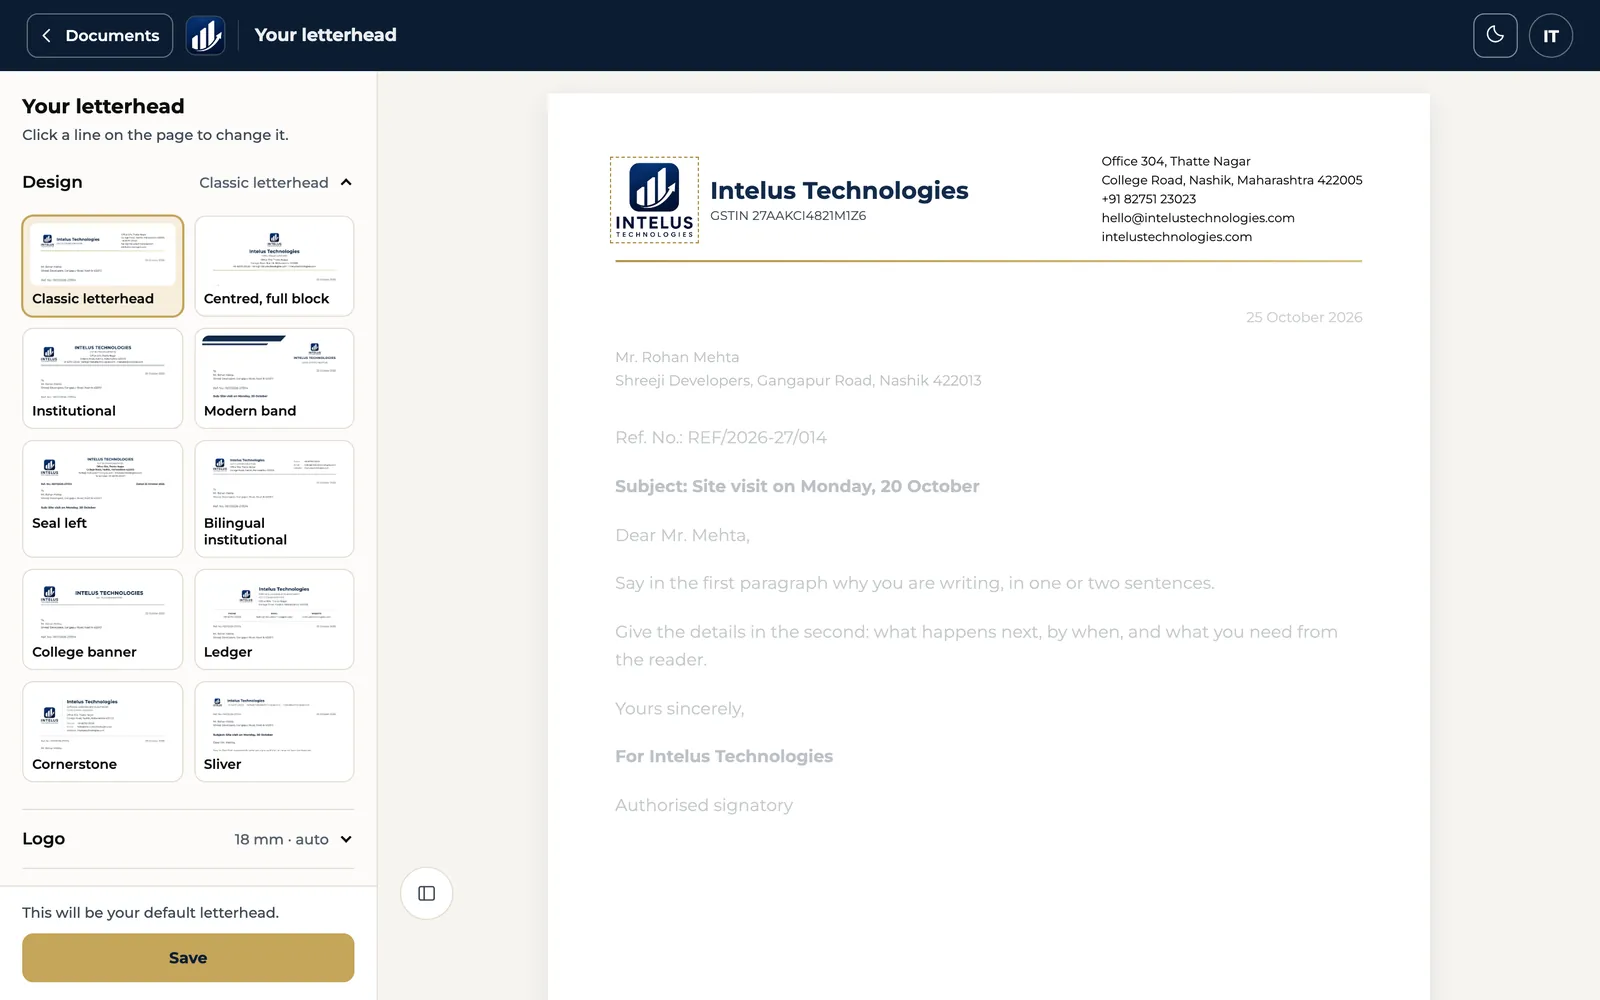Open the IT account avatar menu
The width and height of the screenshot is (1600, 1000).
click(x=1550, y=35)
